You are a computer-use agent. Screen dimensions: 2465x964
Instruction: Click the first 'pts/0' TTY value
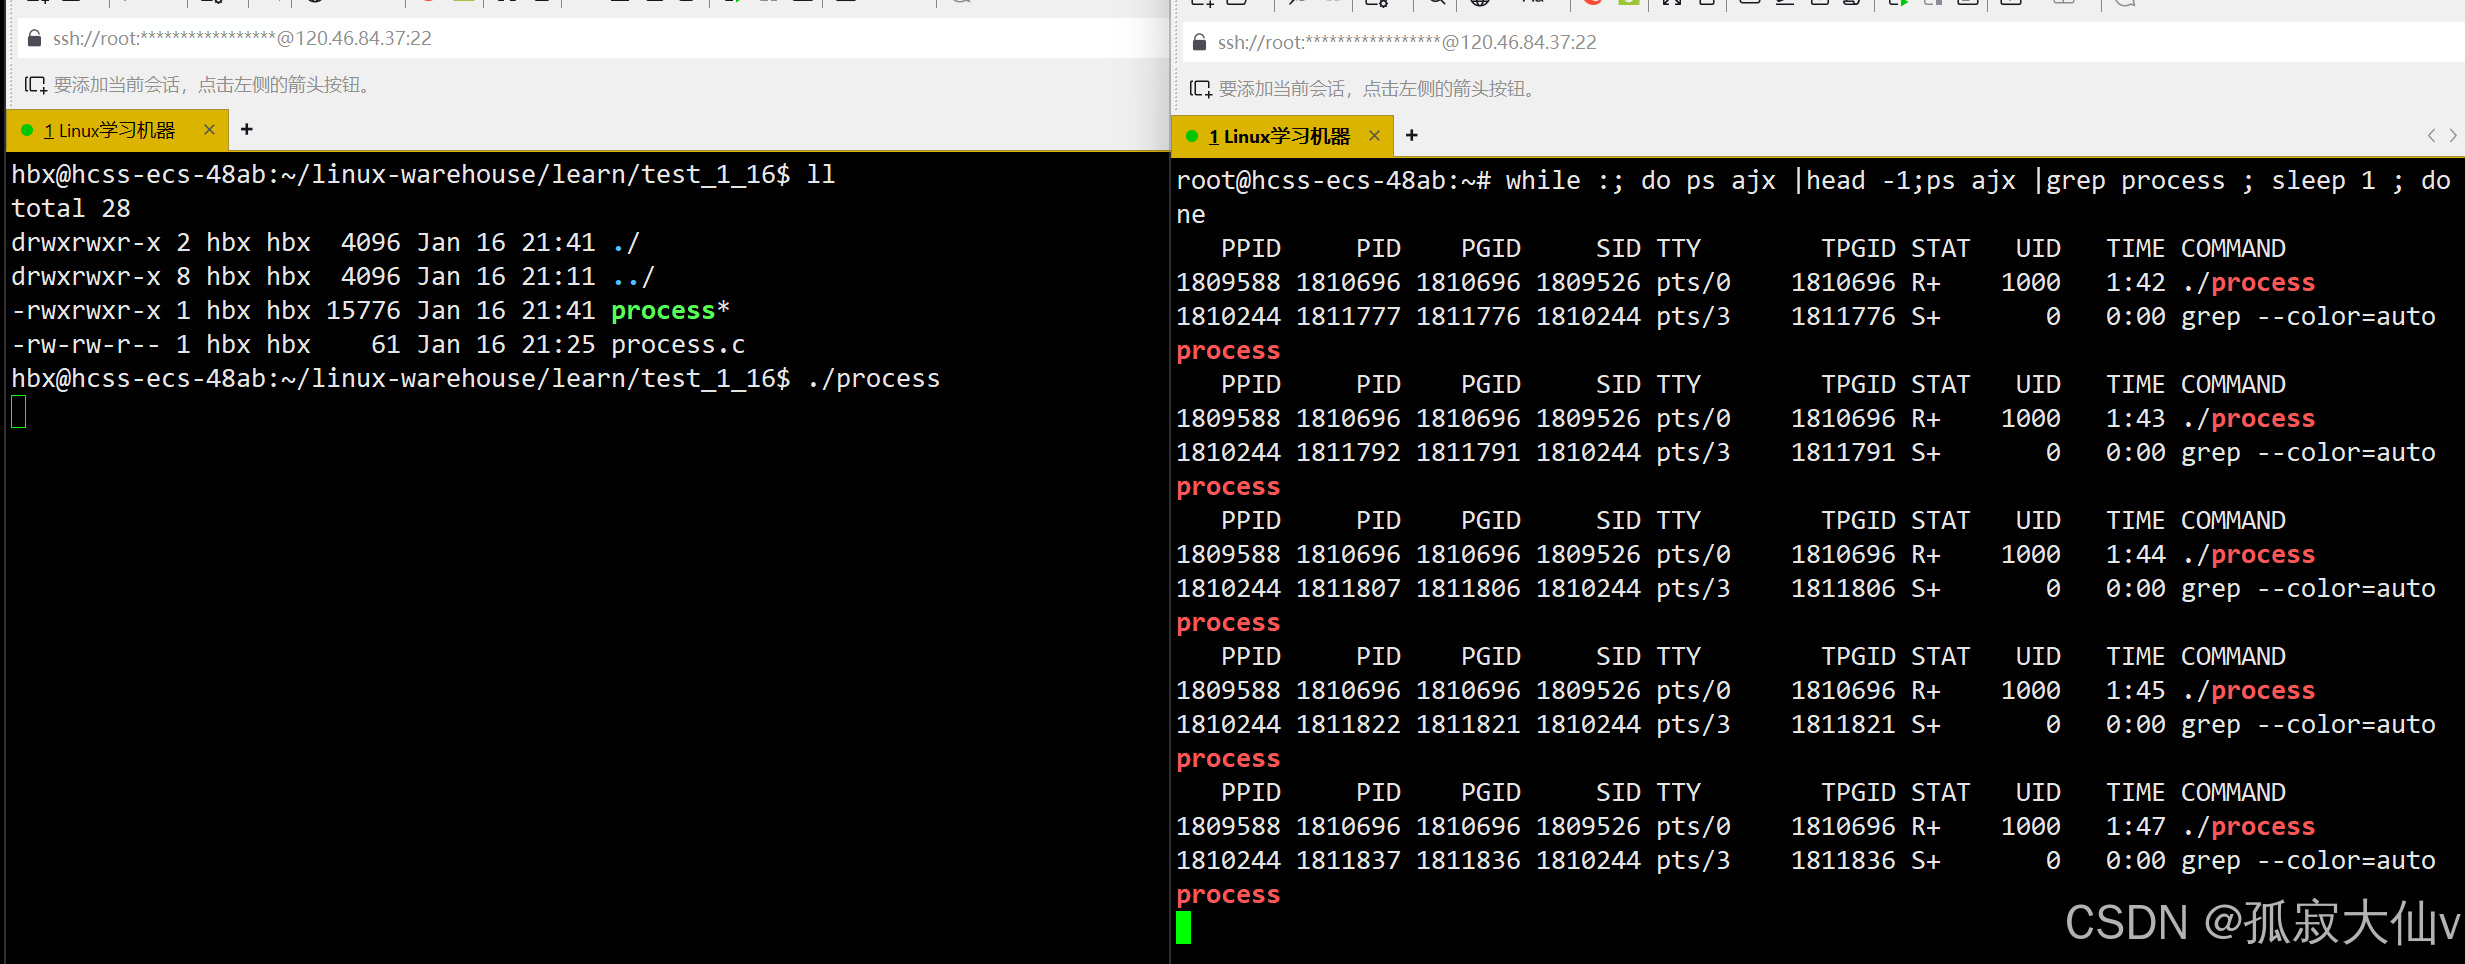pos(1693,283)
